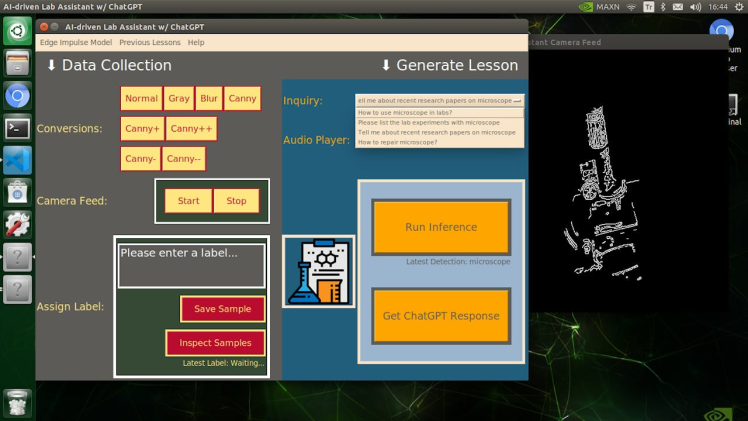This screenshot has height=421, width=748.
Task: Click the Run Inference button
Action: tap(441, 227)
